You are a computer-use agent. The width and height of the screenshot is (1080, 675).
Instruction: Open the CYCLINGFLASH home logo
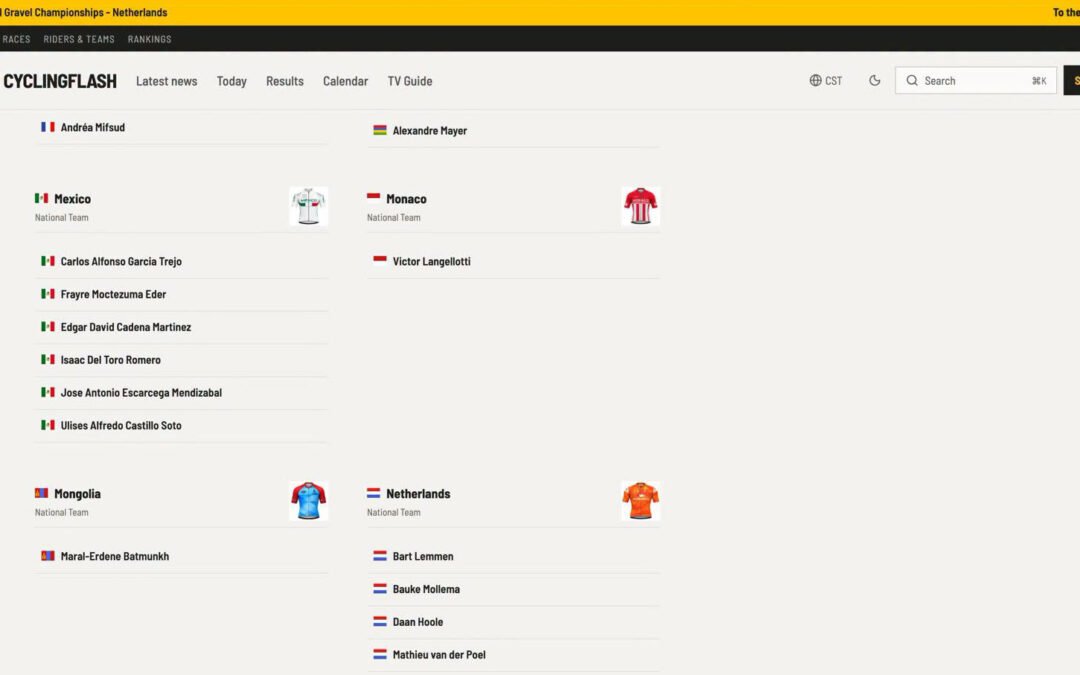60,81
